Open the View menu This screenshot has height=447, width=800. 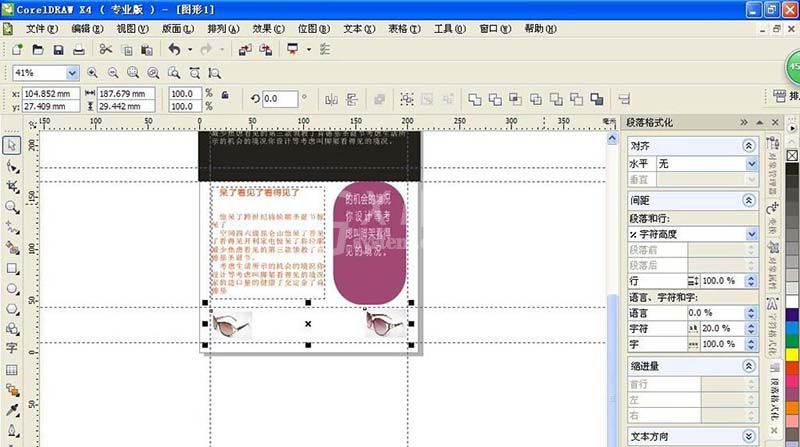pos(132,29)
